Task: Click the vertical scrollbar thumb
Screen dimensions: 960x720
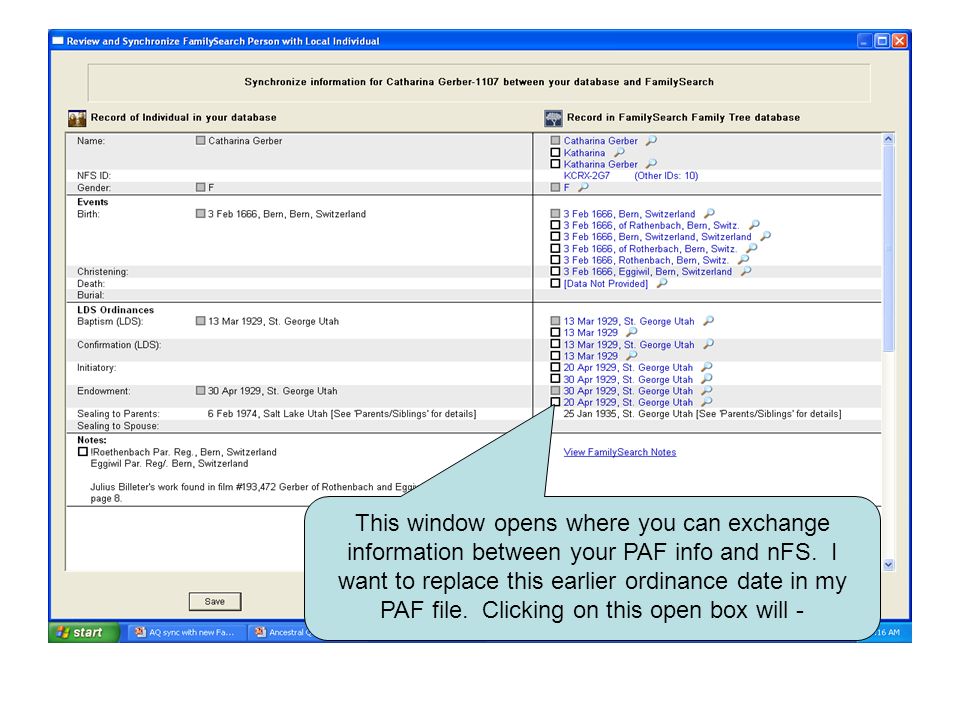Action: (888, 248)
